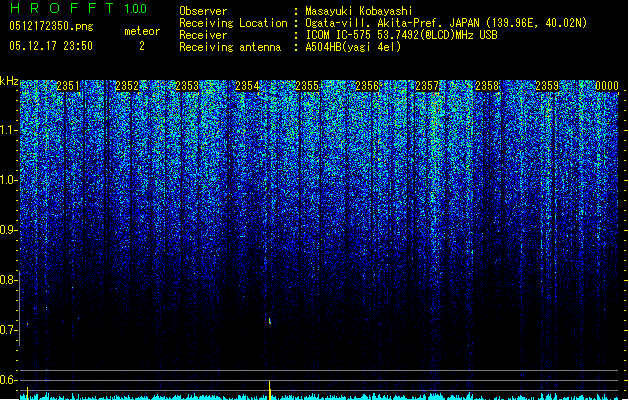Click the 0.8 kHz axis label
This screenshot has width=629, height=400.
pyautogui.click(x=8, y=280)
